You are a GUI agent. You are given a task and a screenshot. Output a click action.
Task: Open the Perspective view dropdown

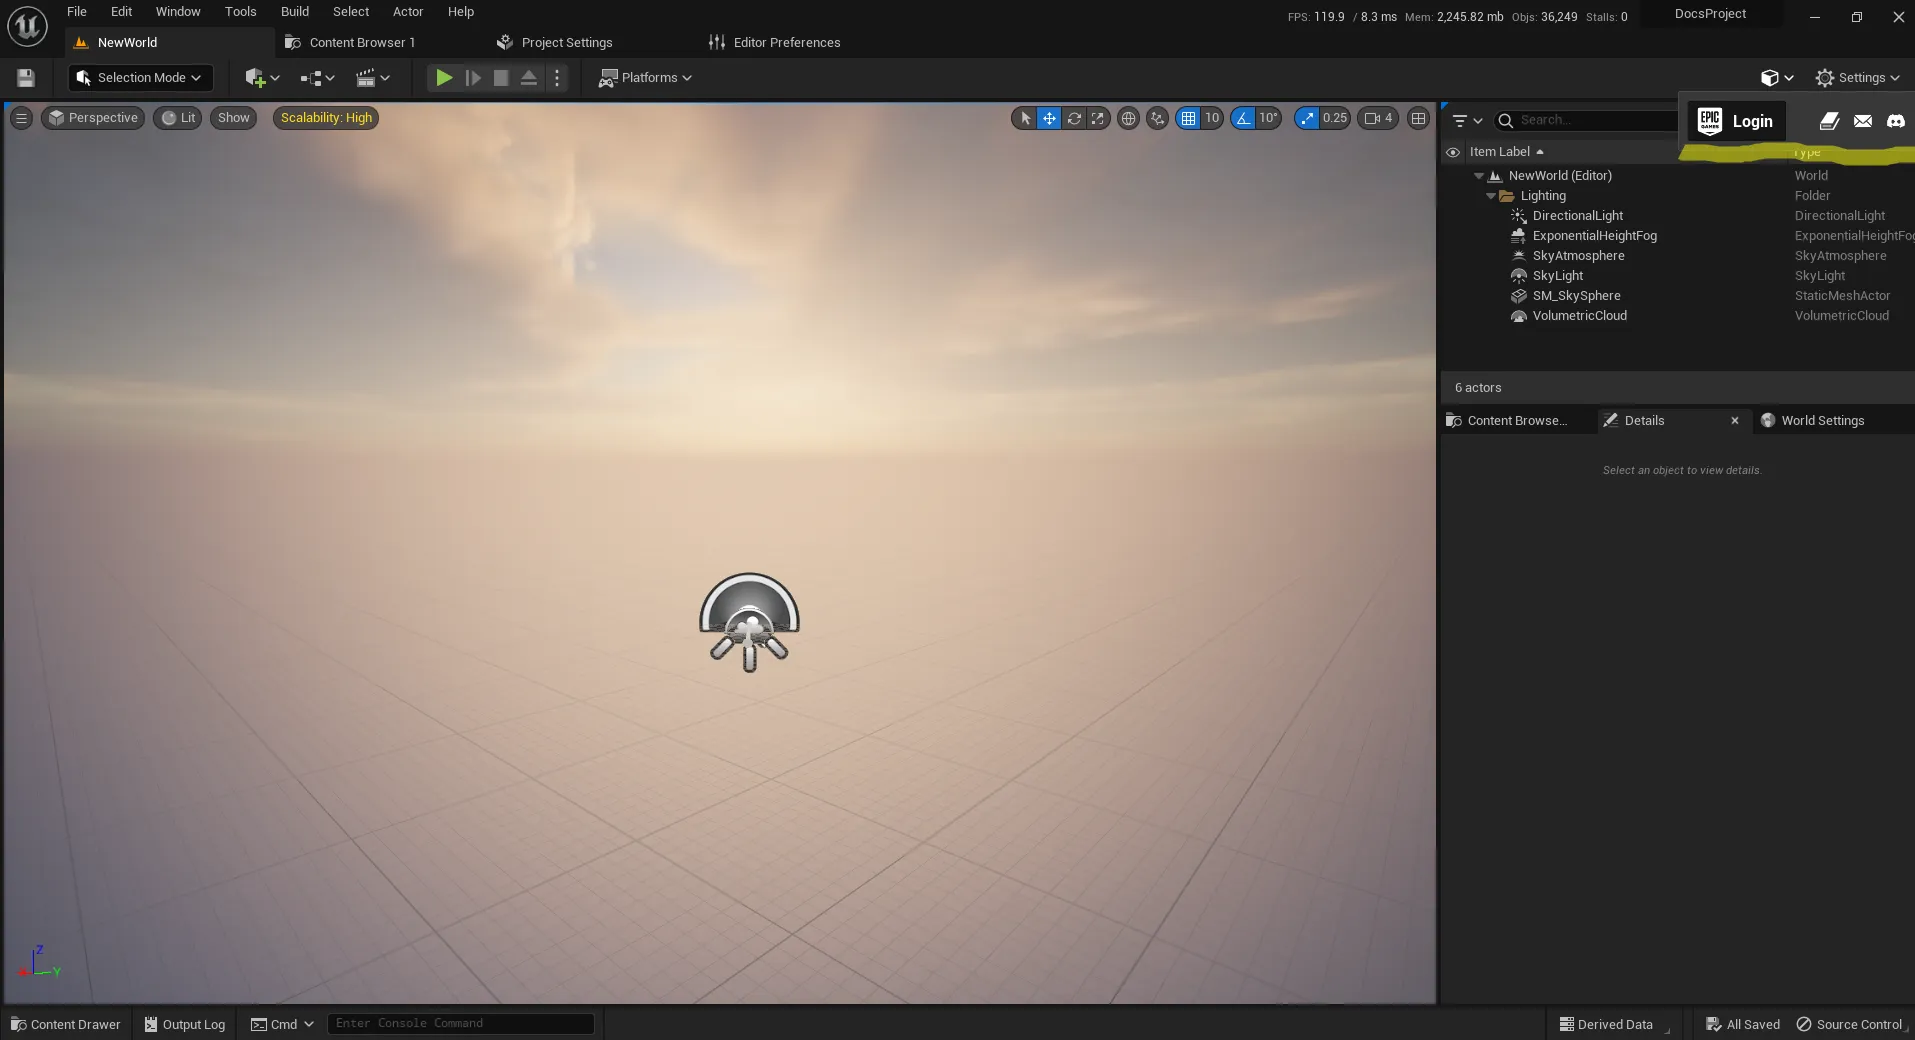tap(93, 118)
